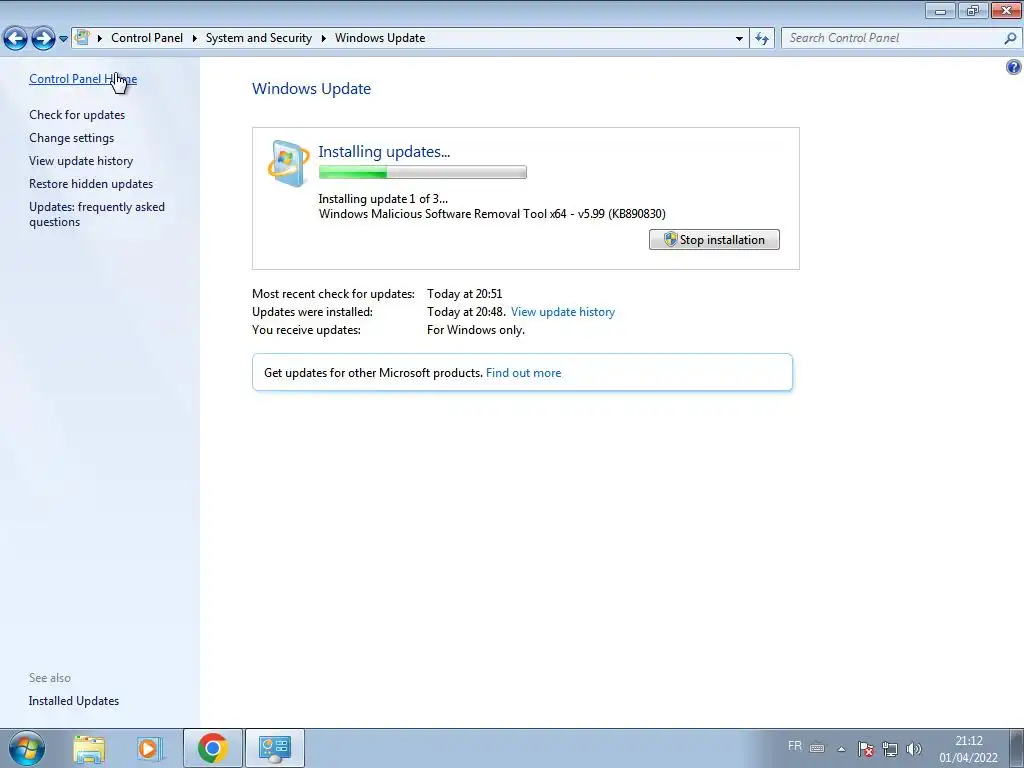This screenshot has height=768, width=1024.
Task: Open Change settings
Action: click(72, 138)
